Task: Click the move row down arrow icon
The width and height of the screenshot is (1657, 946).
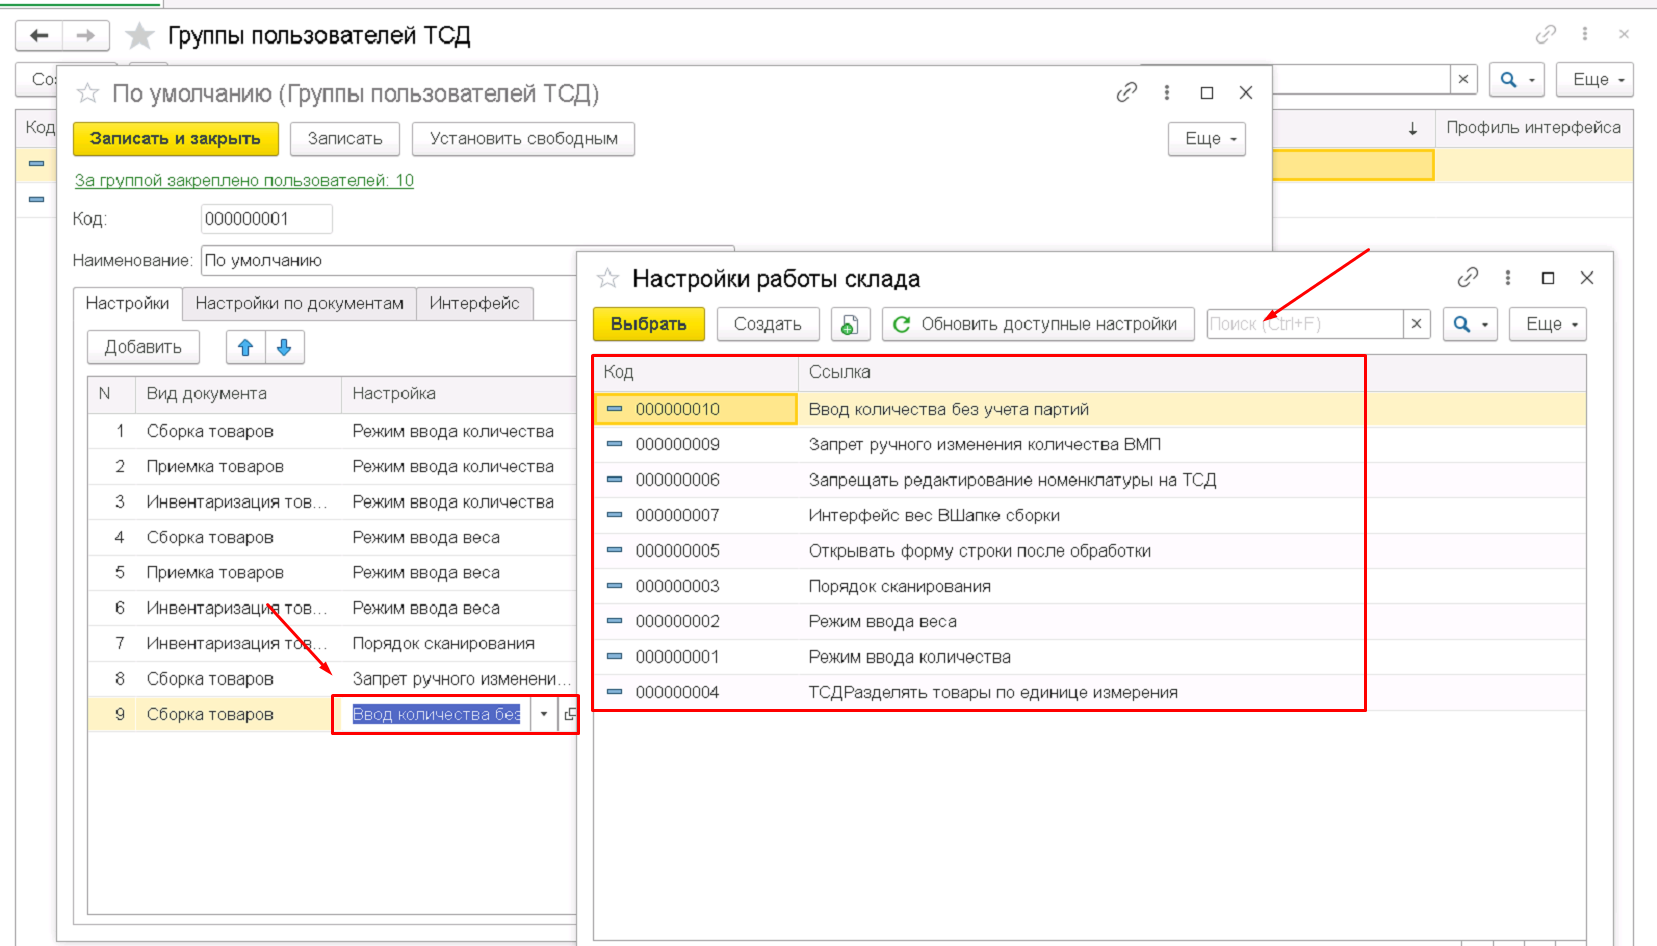Action: (284, 347)
